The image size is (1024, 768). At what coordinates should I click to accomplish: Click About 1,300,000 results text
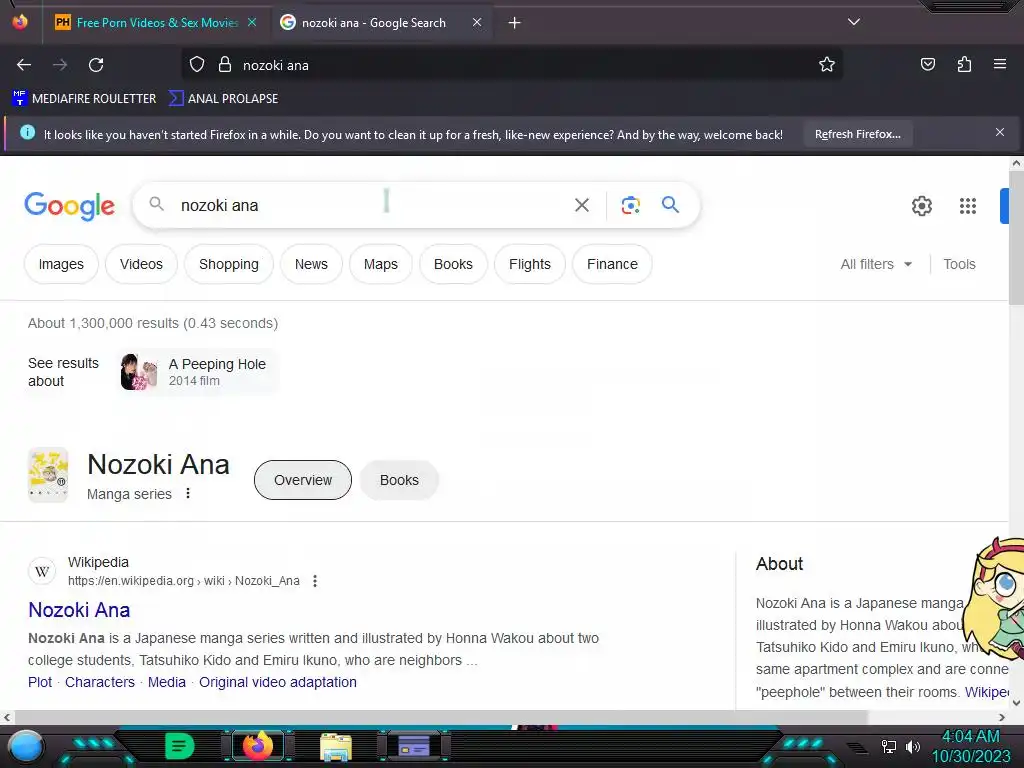point(153,323)
